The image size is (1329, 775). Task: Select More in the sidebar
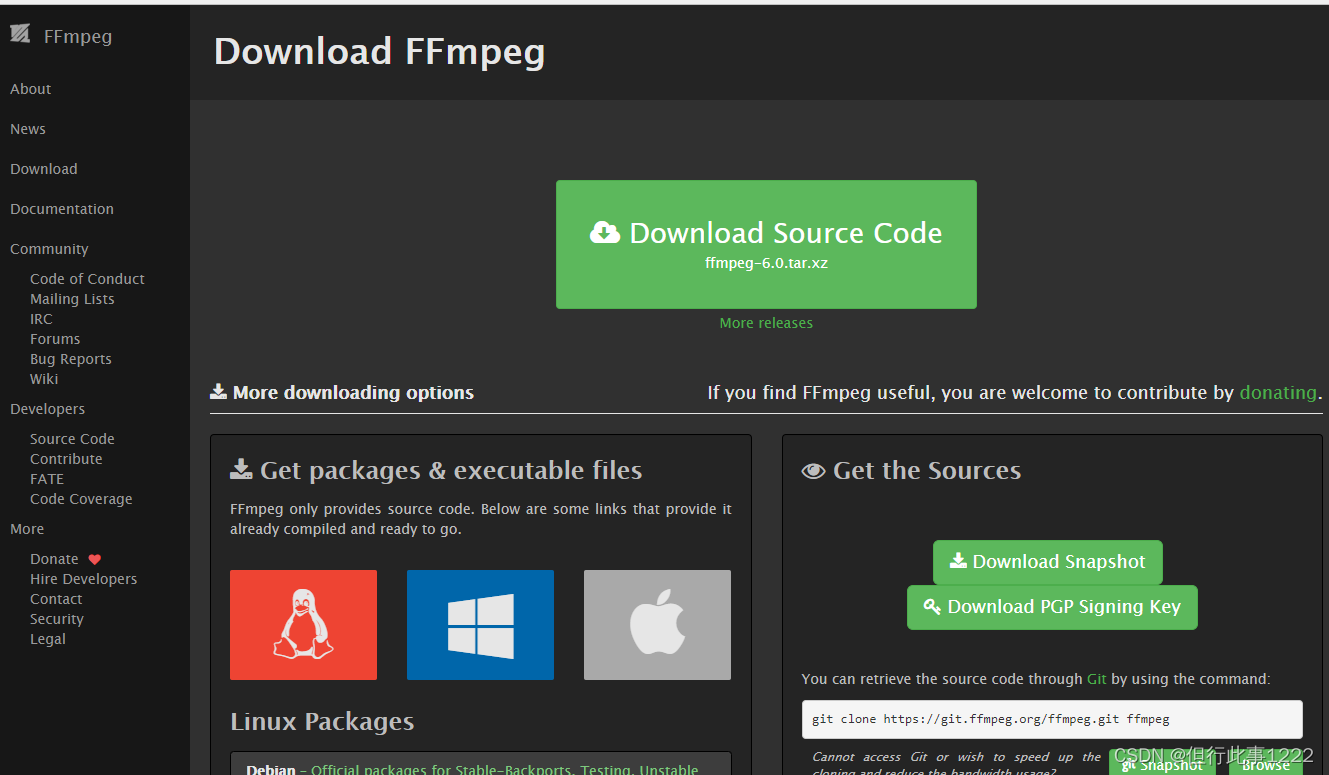coord(27,529)
